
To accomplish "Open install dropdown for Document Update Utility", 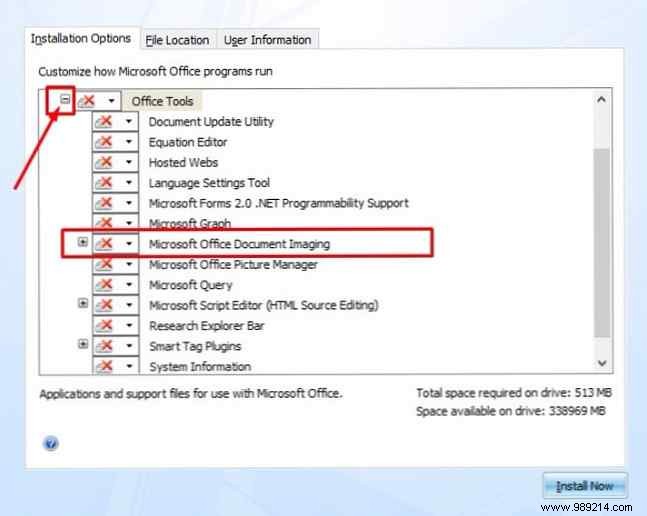I will (x=129, y=121).
